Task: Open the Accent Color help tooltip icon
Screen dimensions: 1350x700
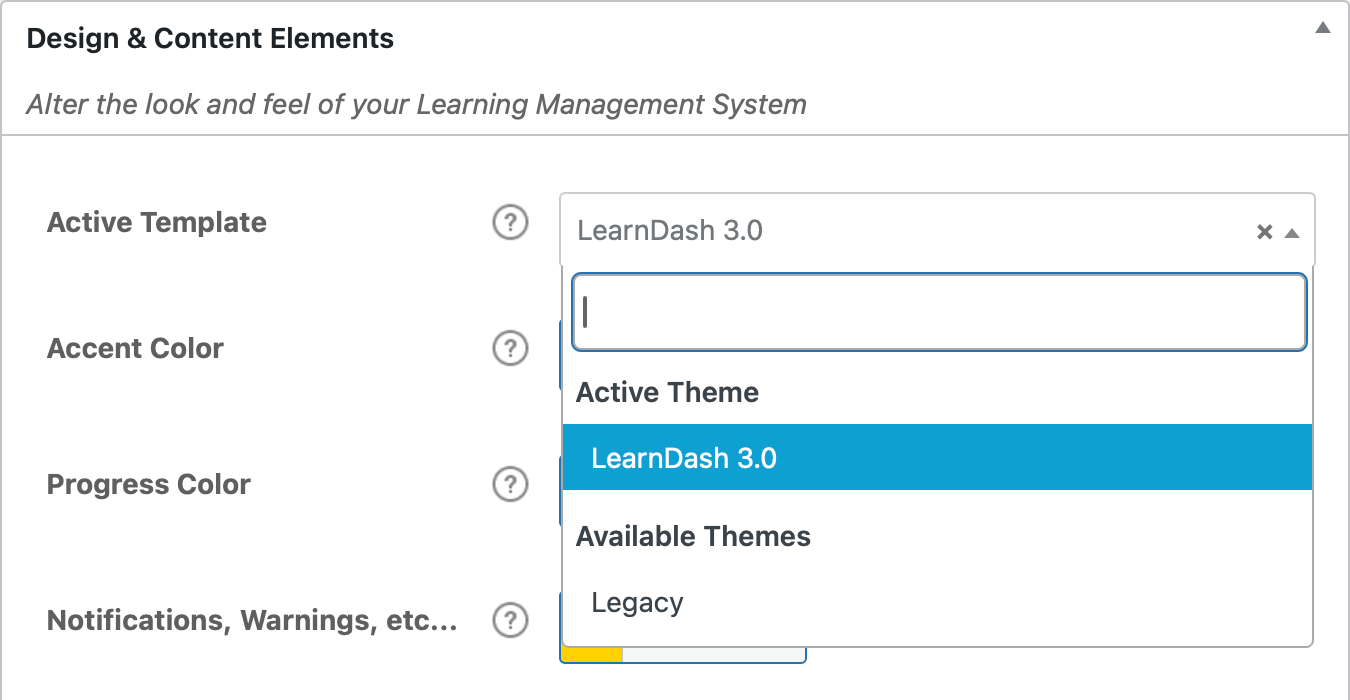Action: point(510,348)
